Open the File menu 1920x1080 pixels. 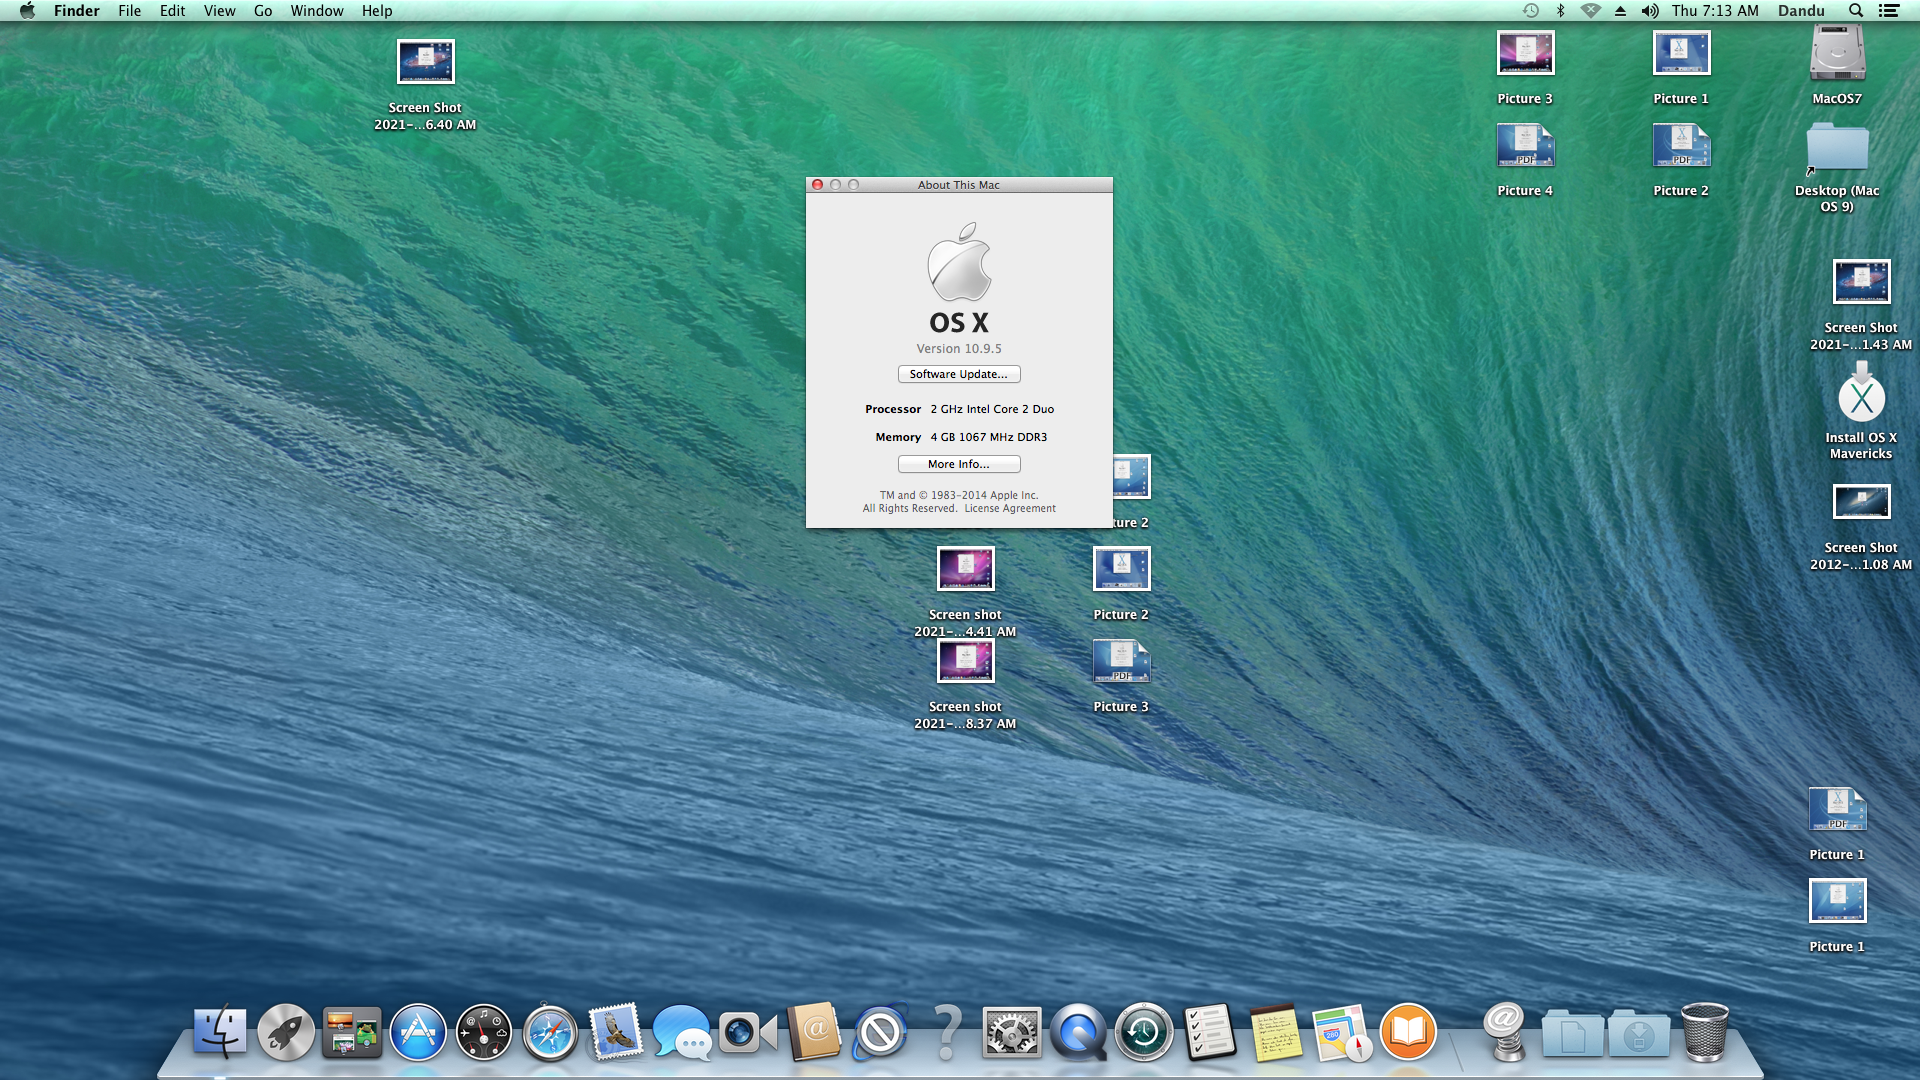(x=129, y=11)
